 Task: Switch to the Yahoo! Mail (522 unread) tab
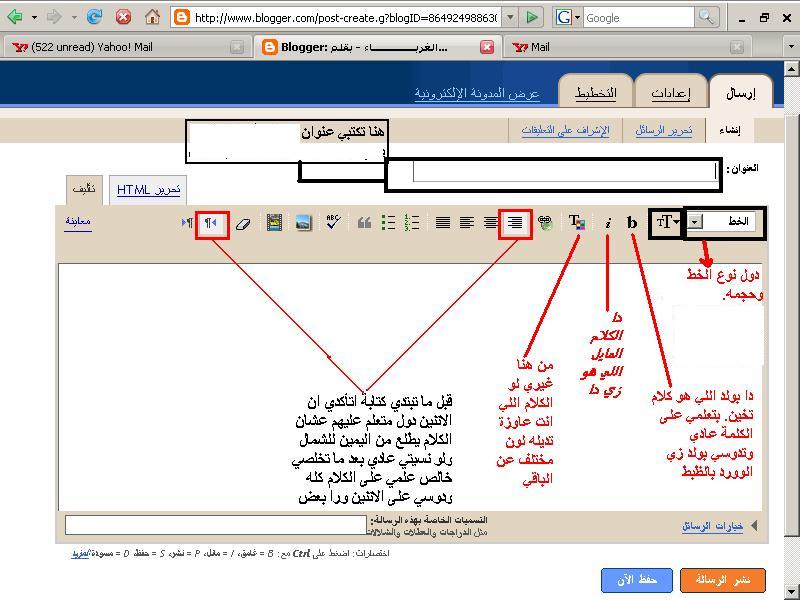[x=127, y=47]
